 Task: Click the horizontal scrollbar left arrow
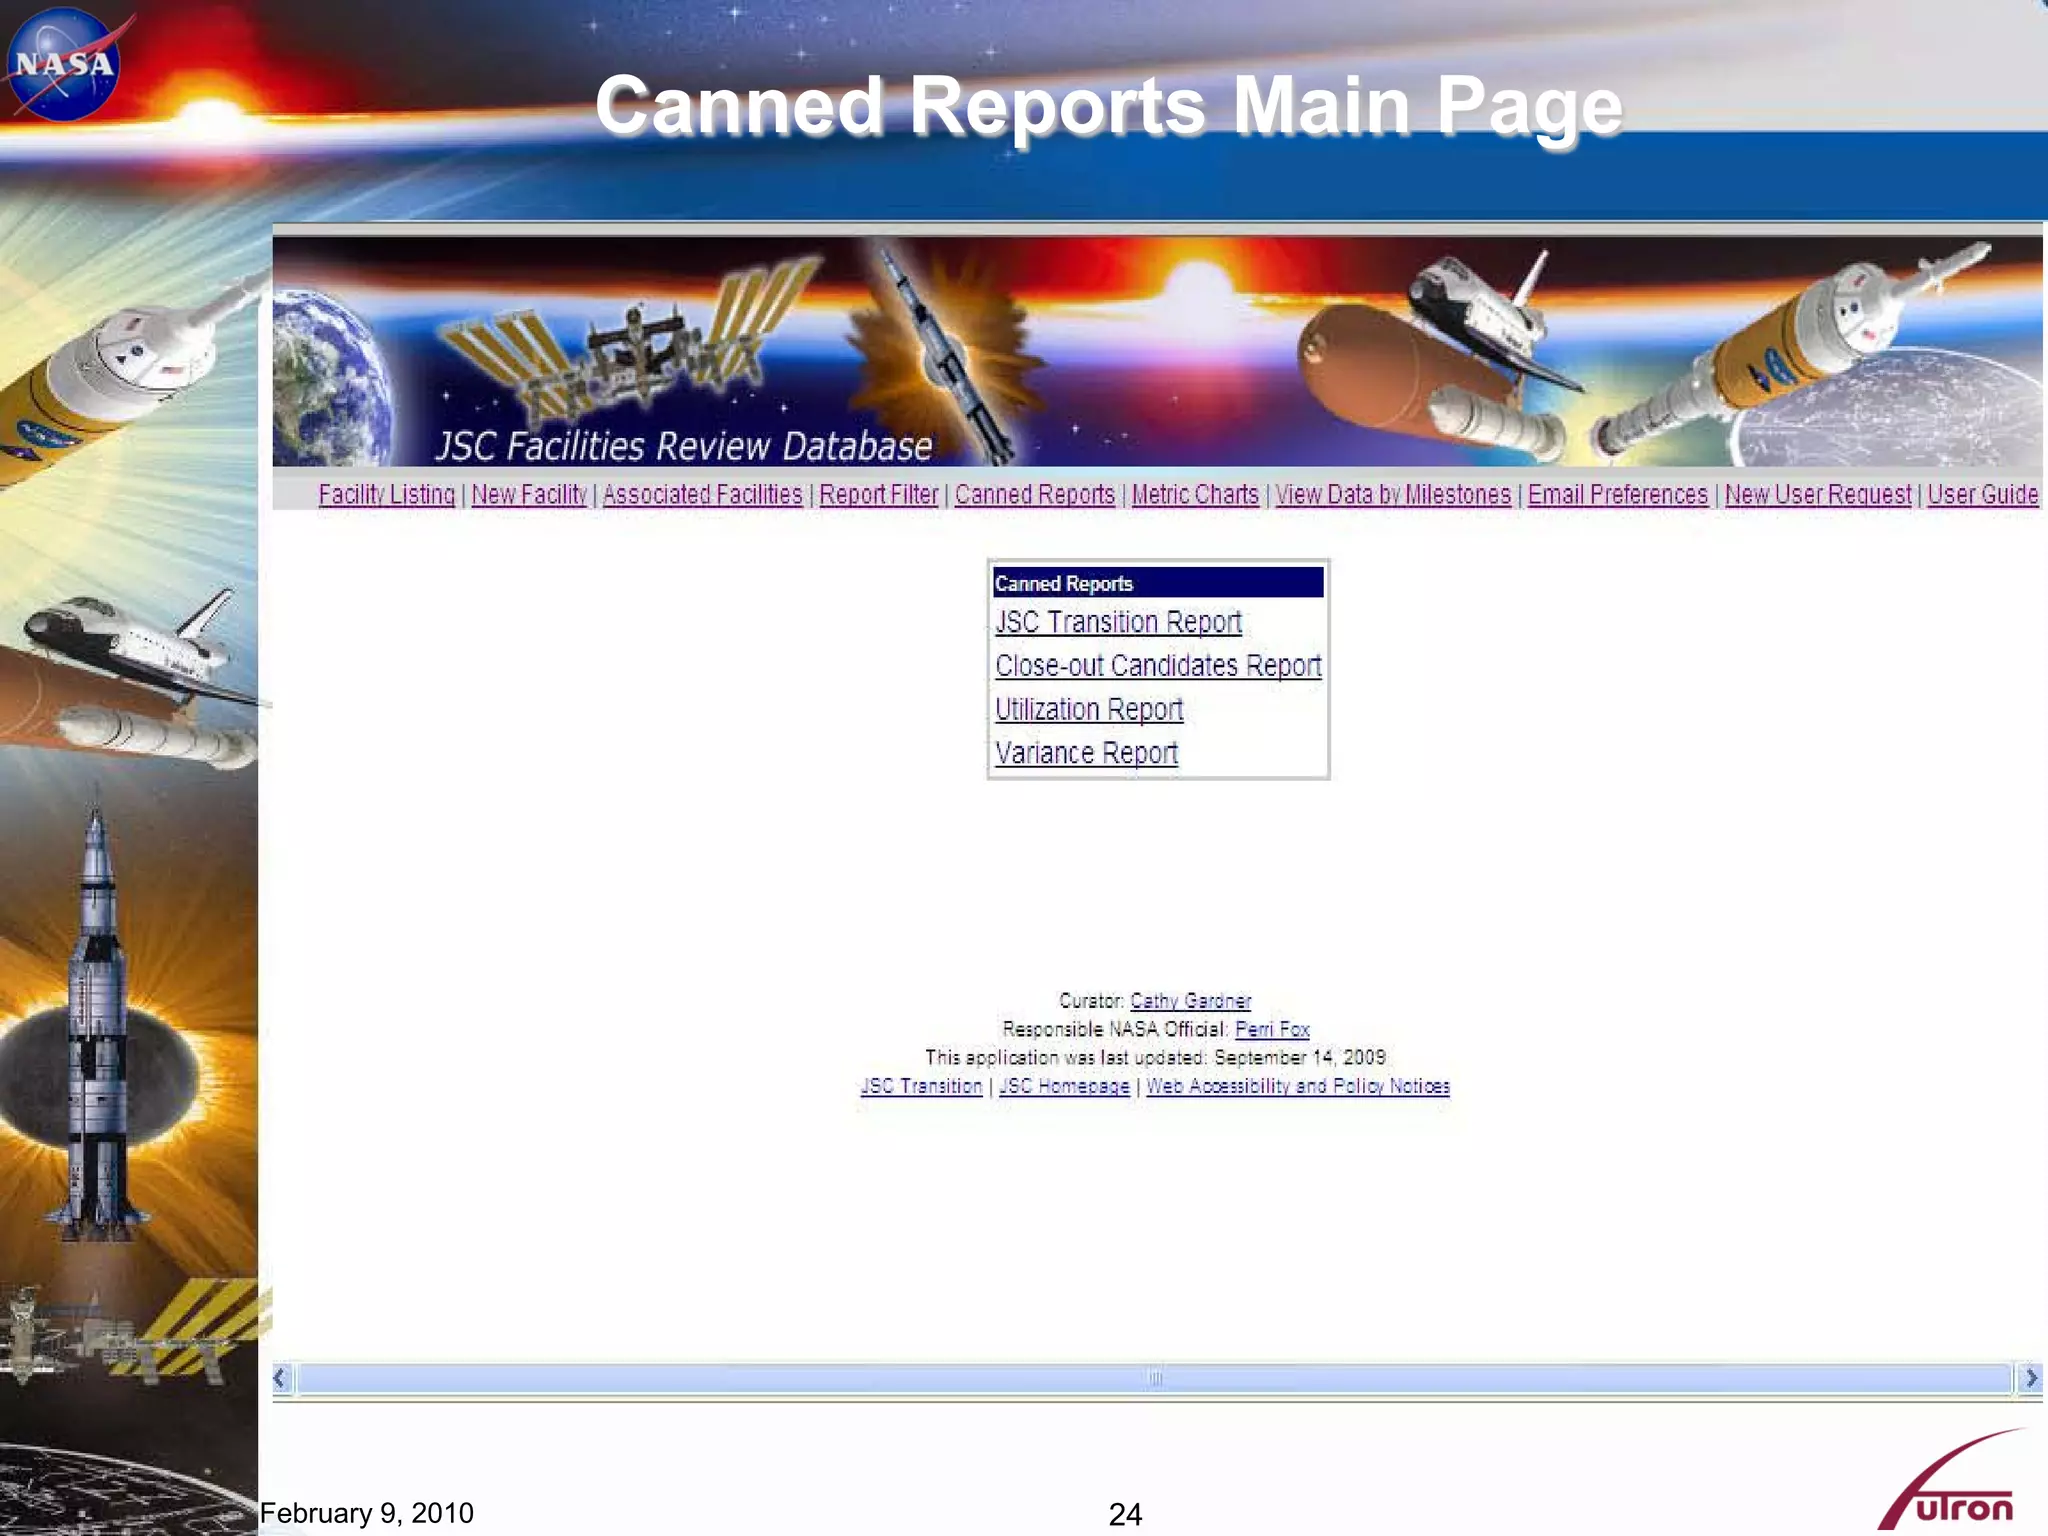281,1379
